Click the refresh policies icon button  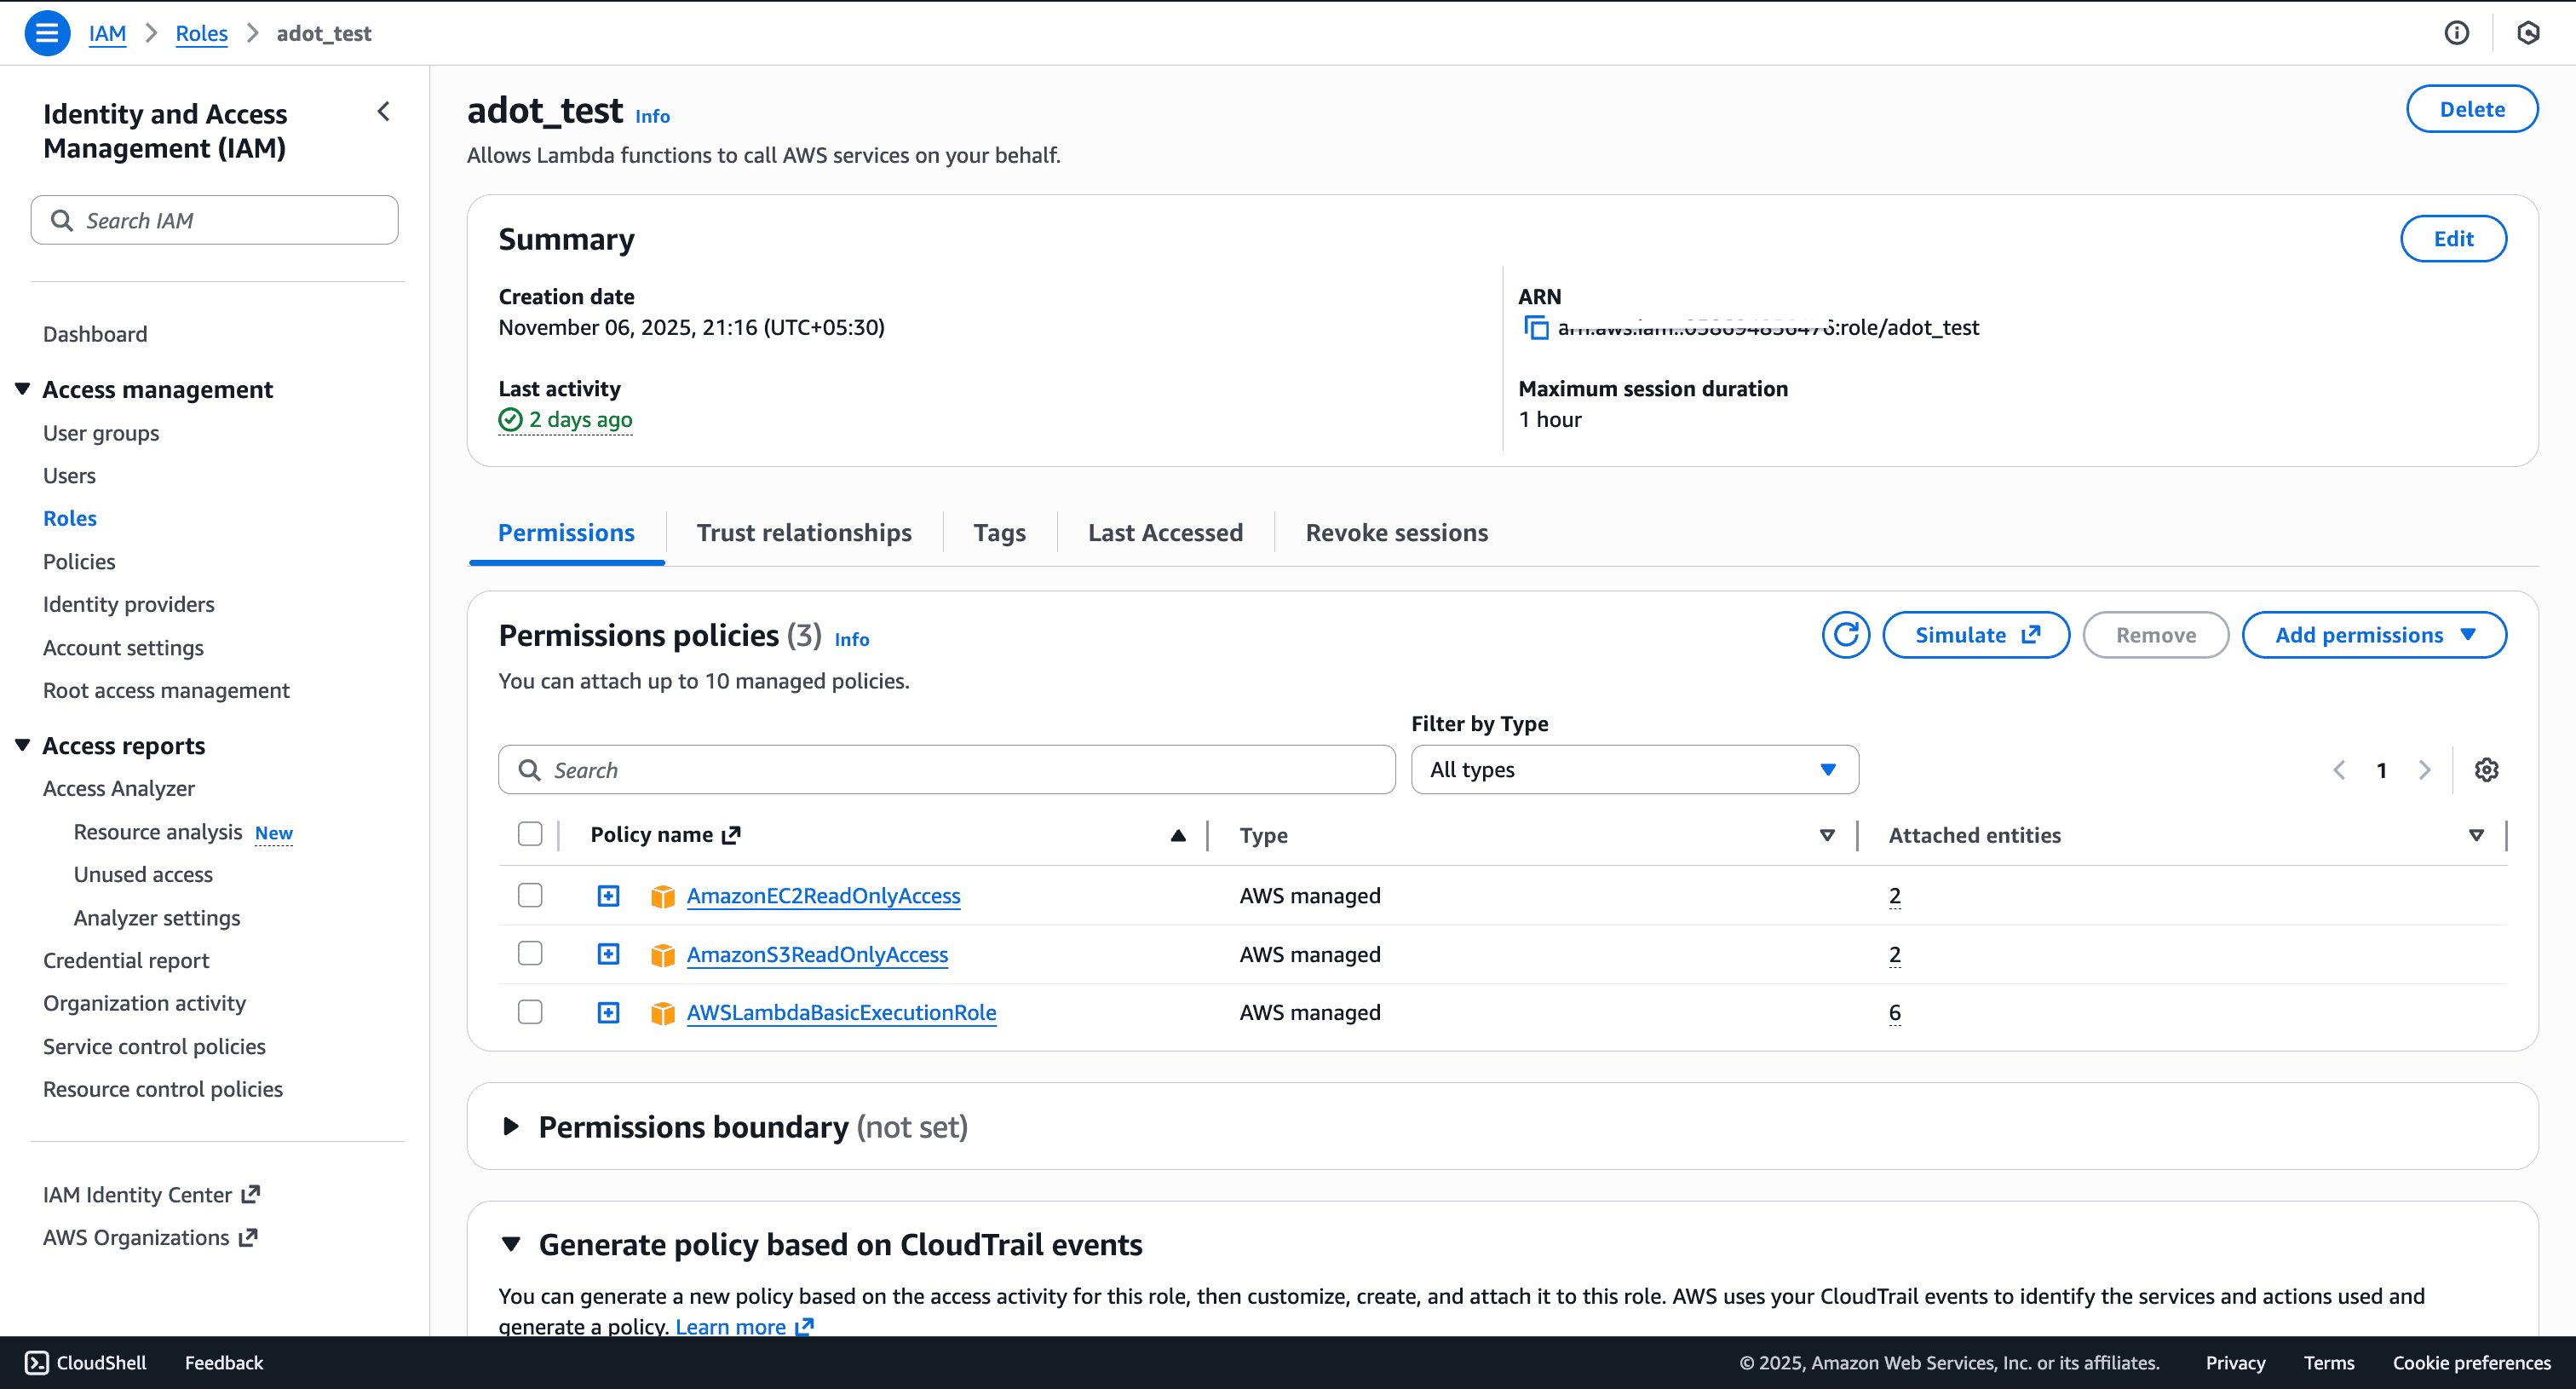[x=1845, y=635]
